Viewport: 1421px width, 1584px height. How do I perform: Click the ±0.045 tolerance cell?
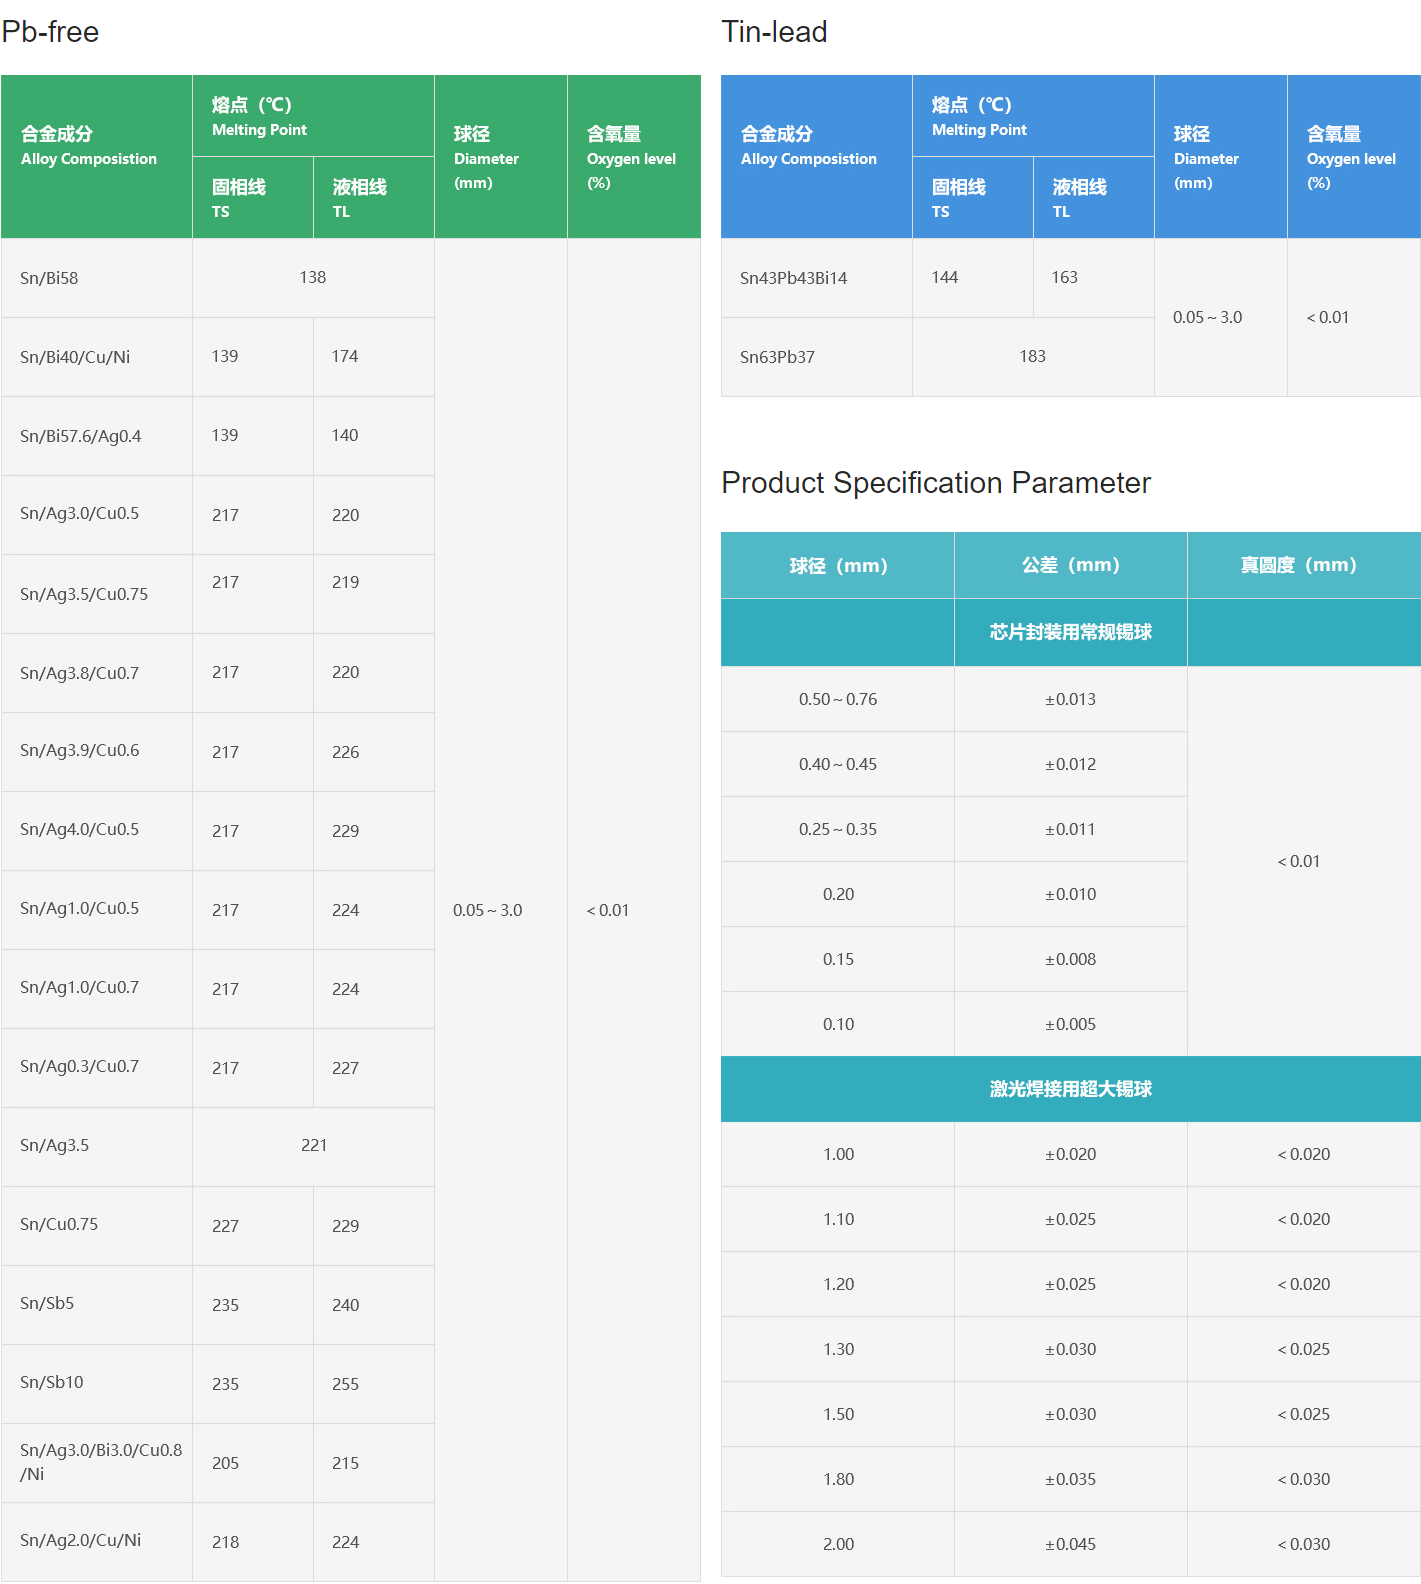[x=1070, y=1544]
